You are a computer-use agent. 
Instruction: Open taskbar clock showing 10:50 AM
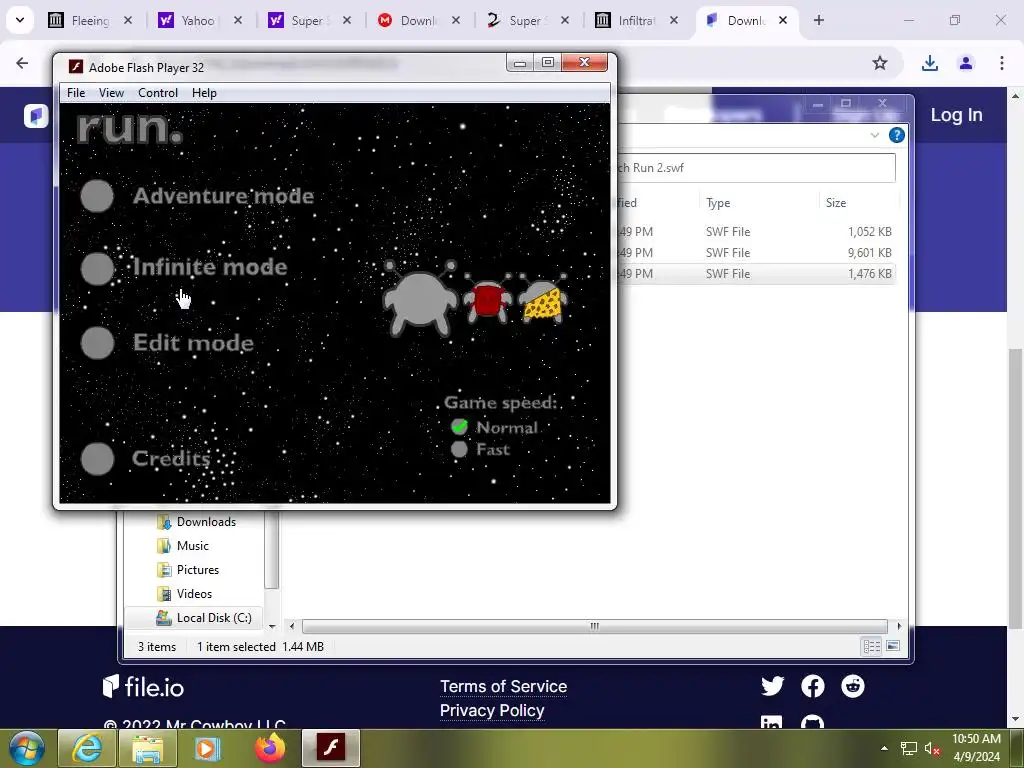[x=976, y=748]
